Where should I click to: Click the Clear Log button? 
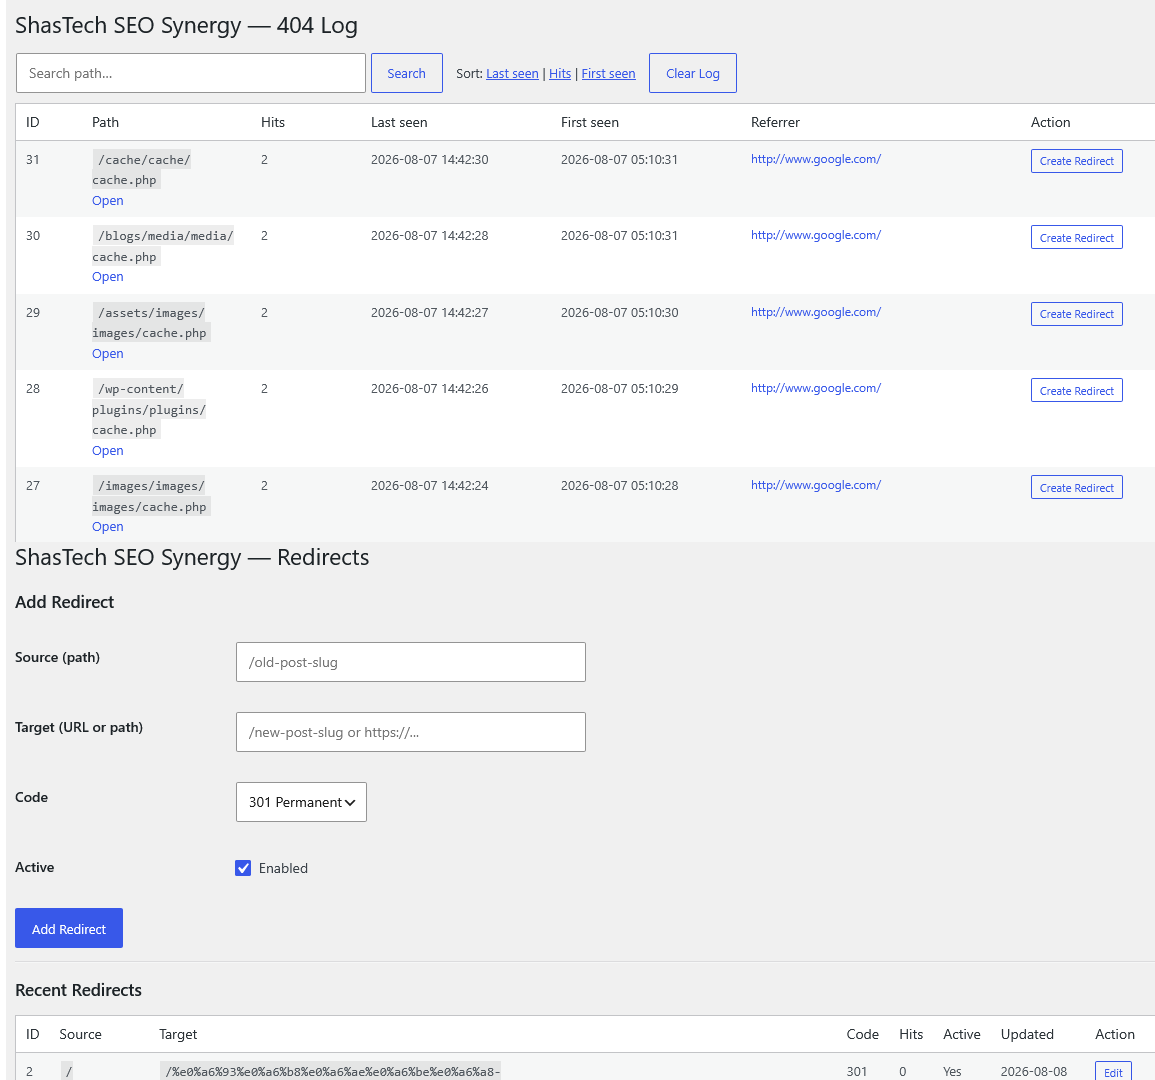pos(692,73)
